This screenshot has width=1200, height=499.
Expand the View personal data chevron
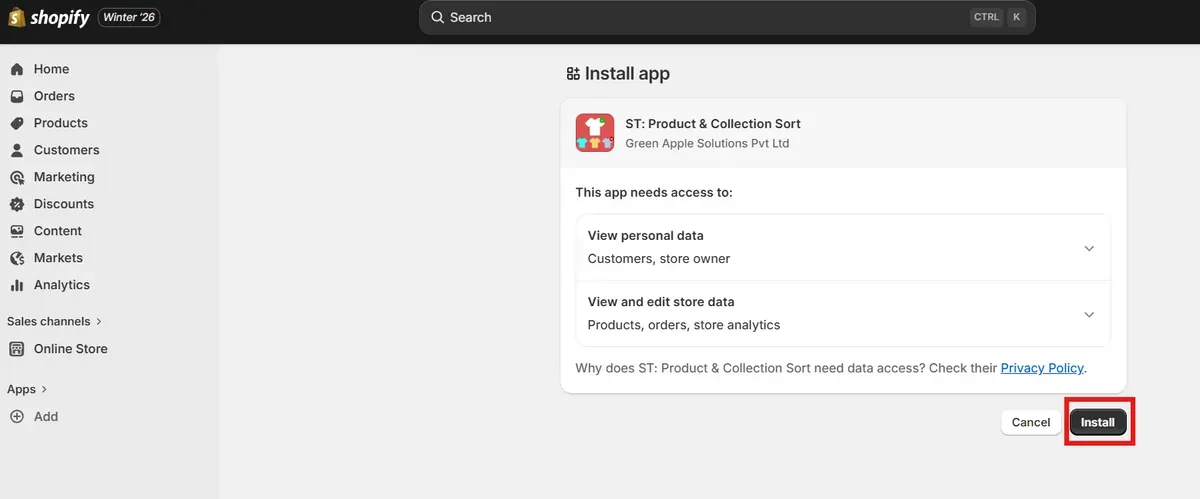click(x=1089, y=248)
